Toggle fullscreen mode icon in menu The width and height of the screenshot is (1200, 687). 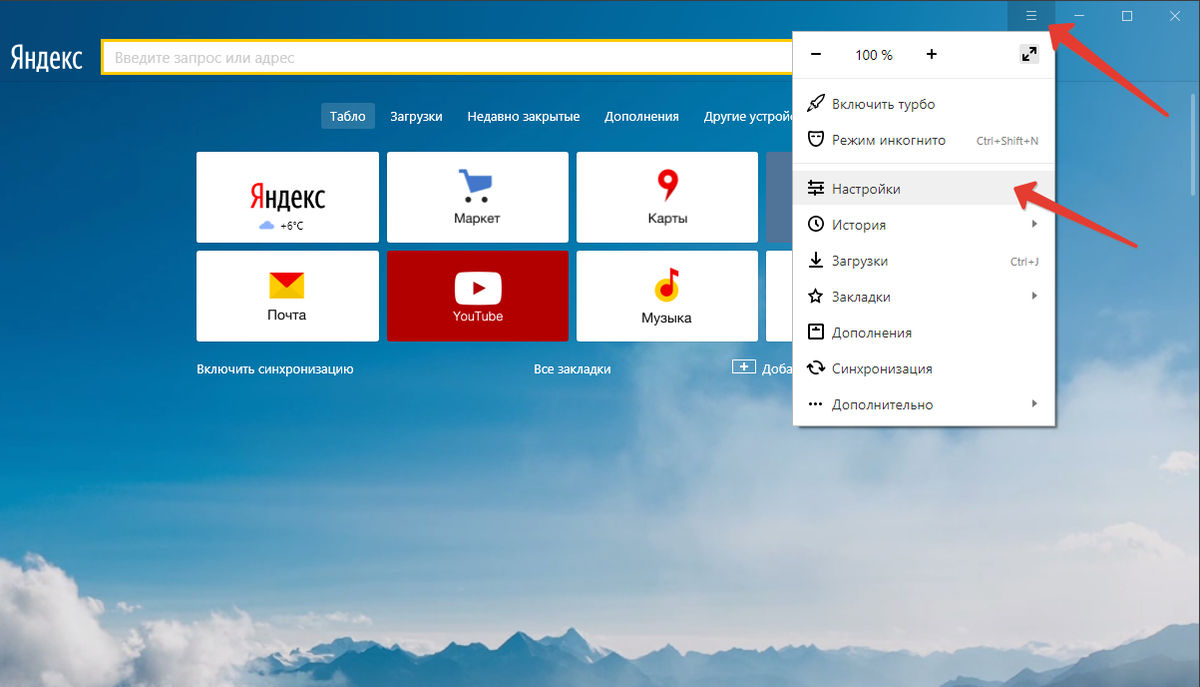click(1029, 55)
